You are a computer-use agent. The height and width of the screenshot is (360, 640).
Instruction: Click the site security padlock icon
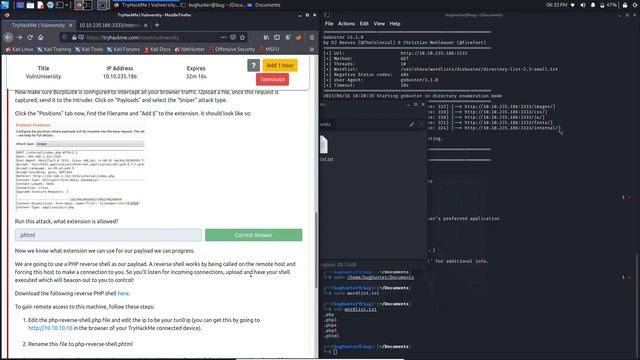pos(74,37)
